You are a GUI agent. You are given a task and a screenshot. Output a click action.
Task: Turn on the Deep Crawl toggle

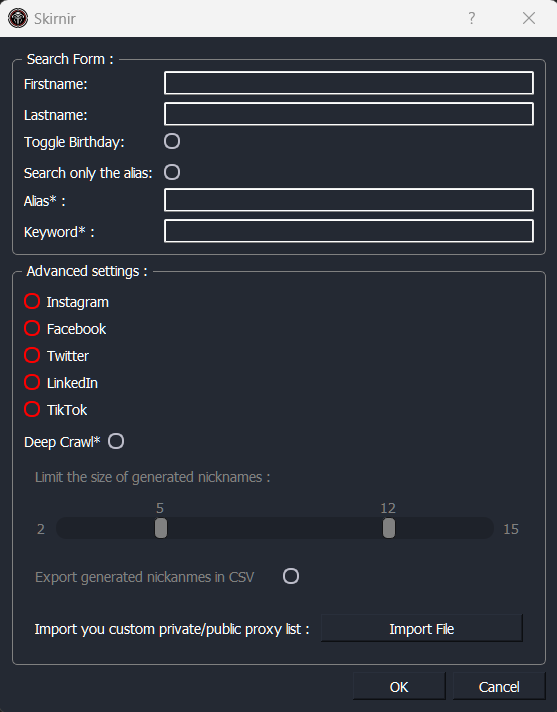116,441
